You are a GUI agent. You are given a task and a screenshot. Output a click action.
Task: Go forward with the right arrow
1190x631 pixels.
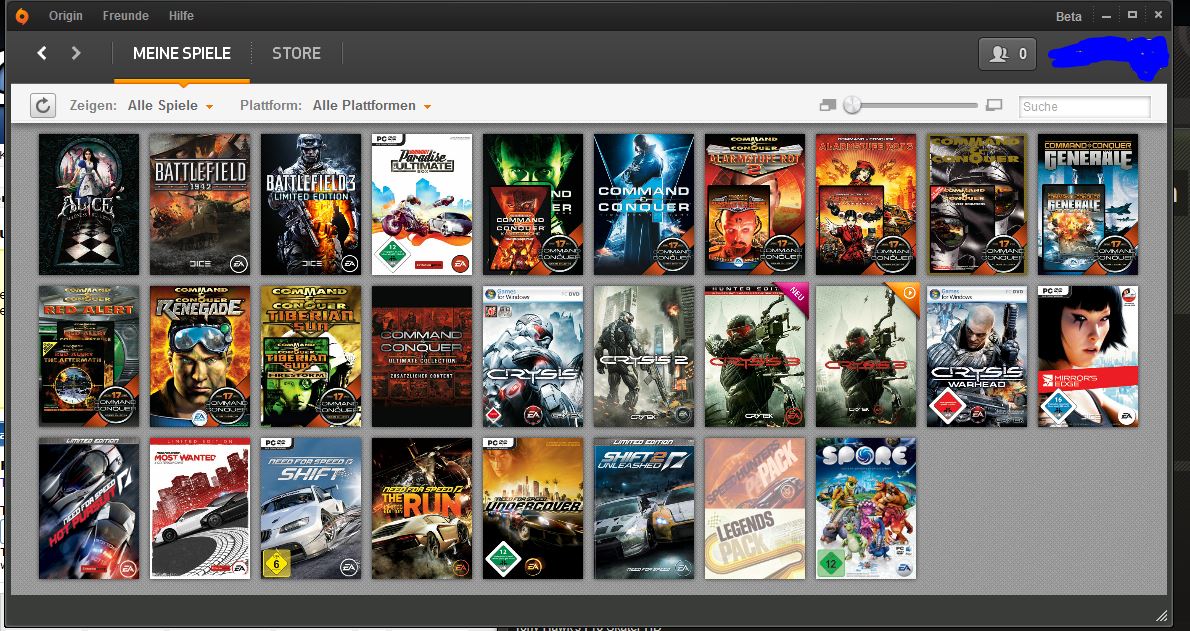coord(75,52)
